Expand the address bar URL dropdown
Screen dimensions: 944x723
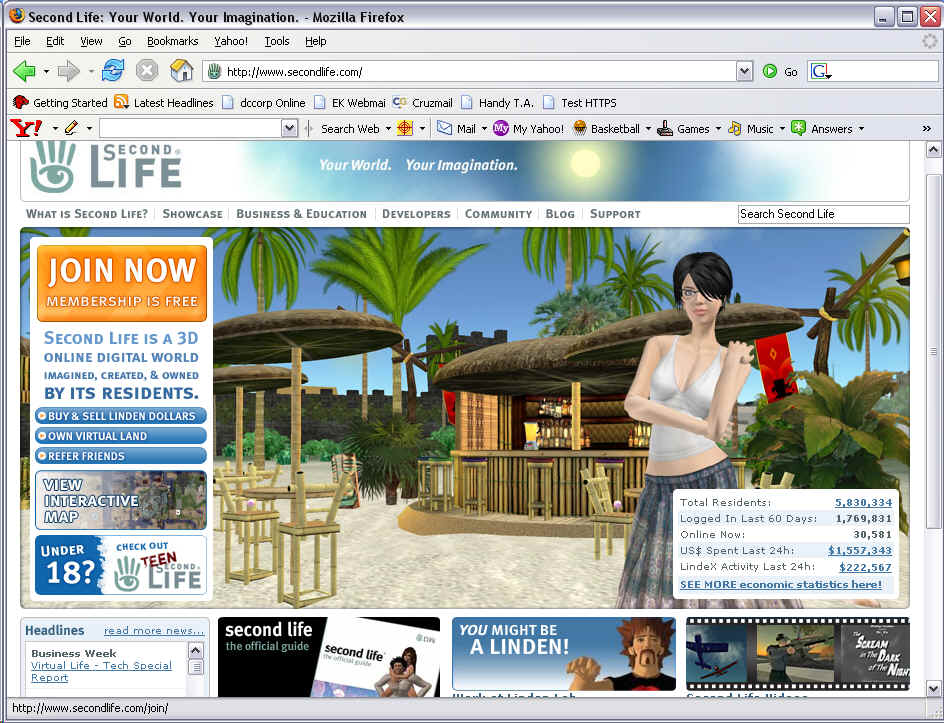tap(744, 71)
